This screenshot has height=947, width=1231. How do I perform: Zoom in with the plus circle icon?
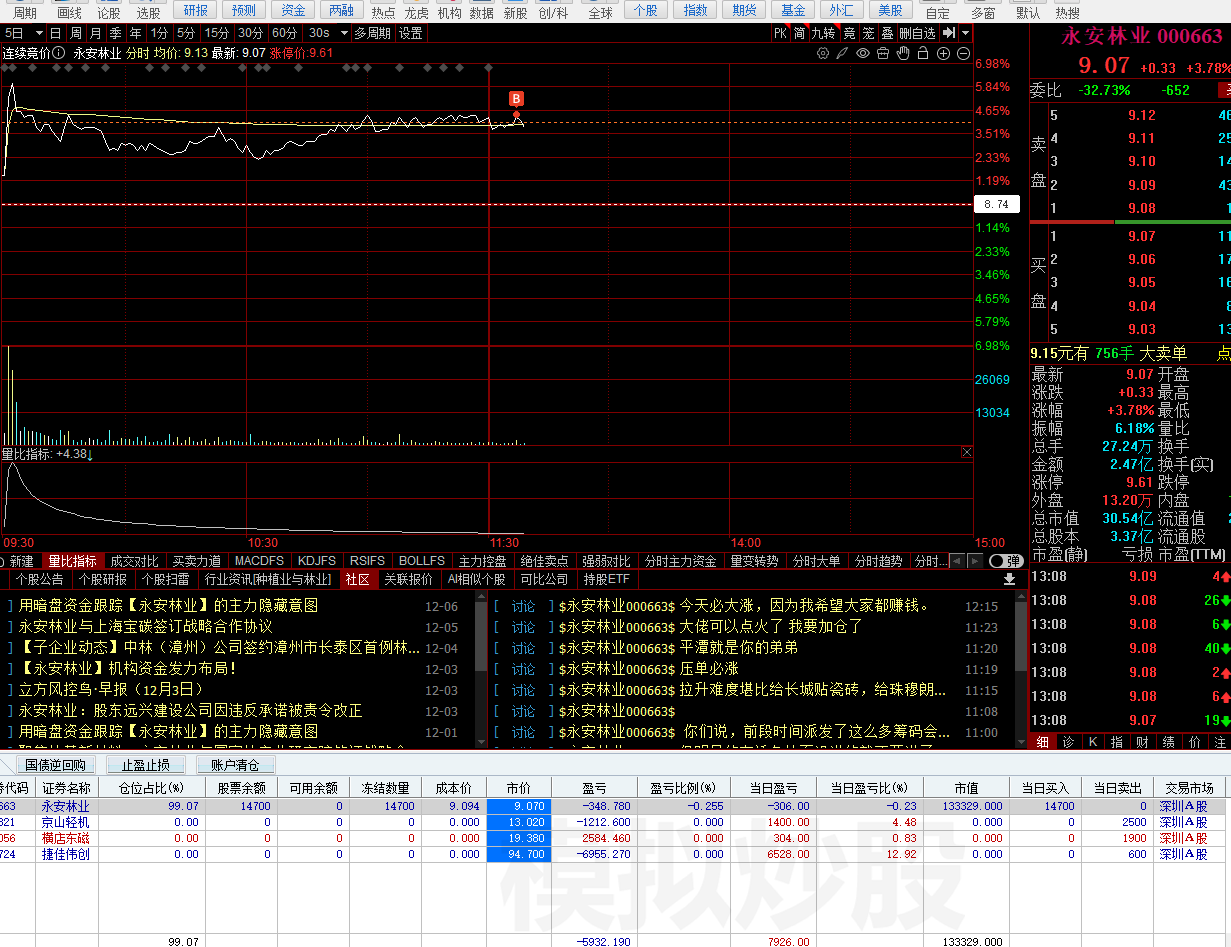pyautogui.click(x=943, y=53)
